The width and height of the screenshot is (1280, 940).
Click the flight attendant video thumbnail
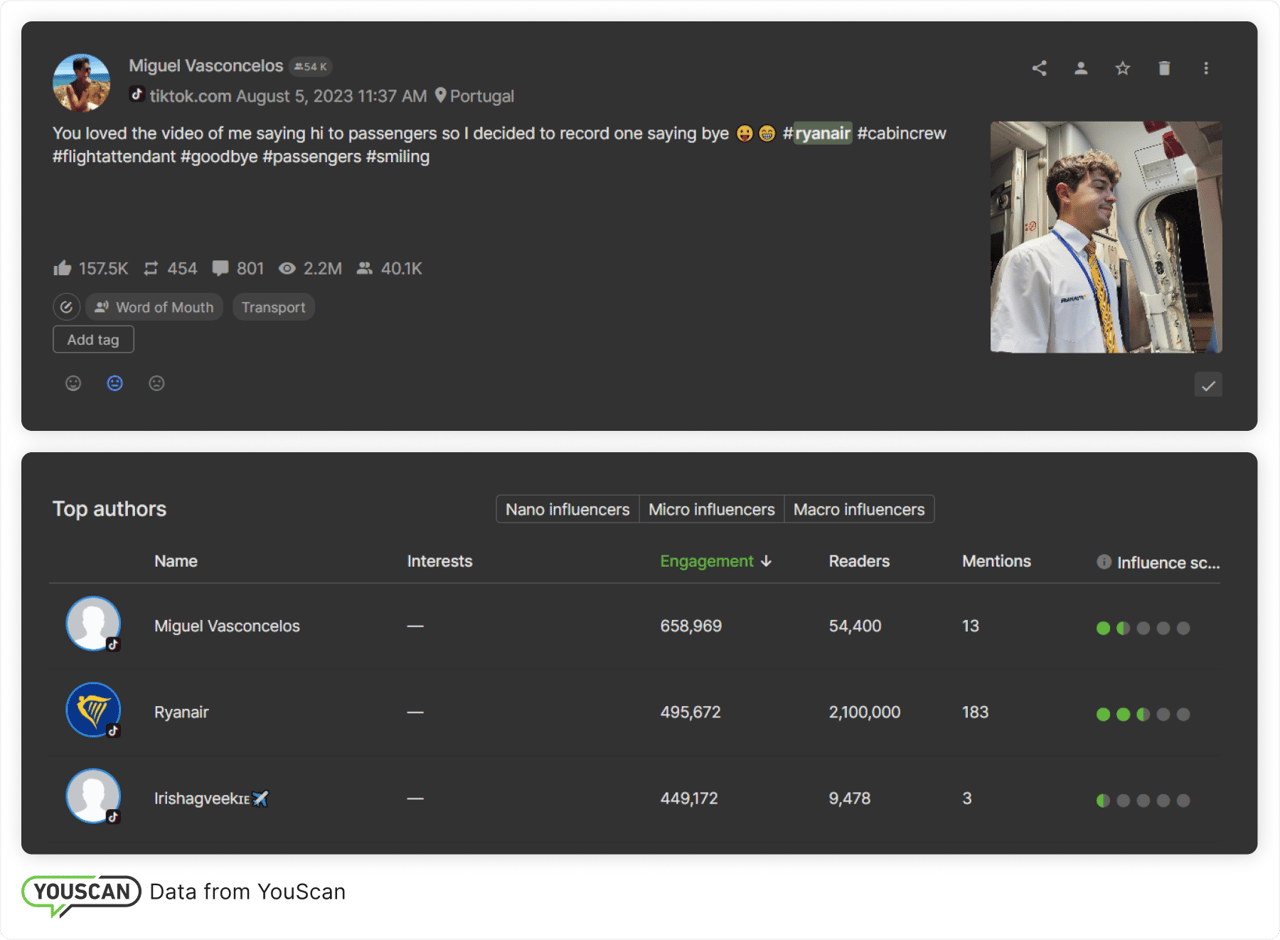click(1106, 237)
